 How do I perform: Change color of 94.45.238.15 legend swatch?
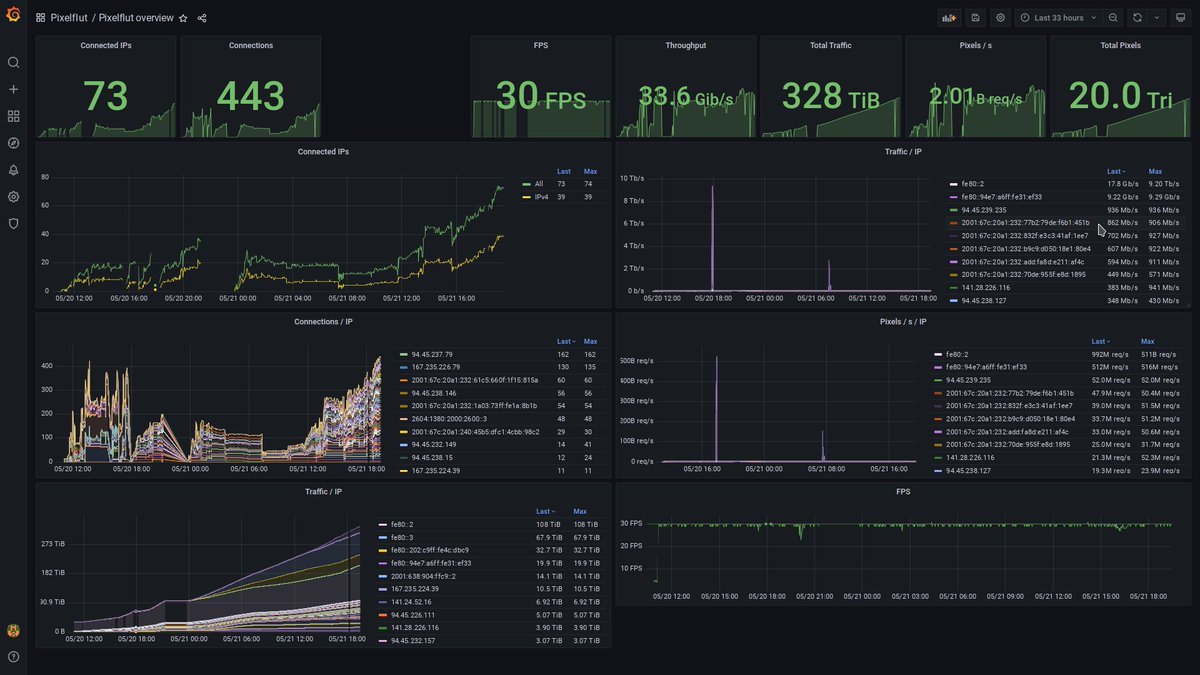click(x=402, y=457)
